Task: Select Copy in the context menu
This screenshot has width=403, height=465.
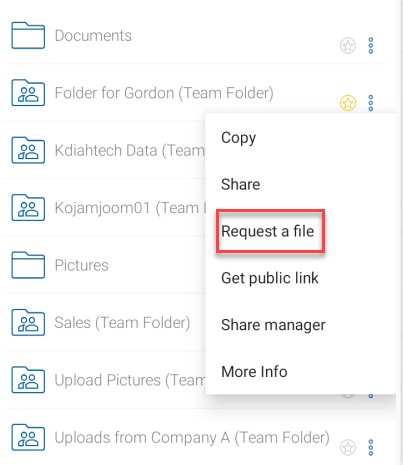Action: pos(238,138)
